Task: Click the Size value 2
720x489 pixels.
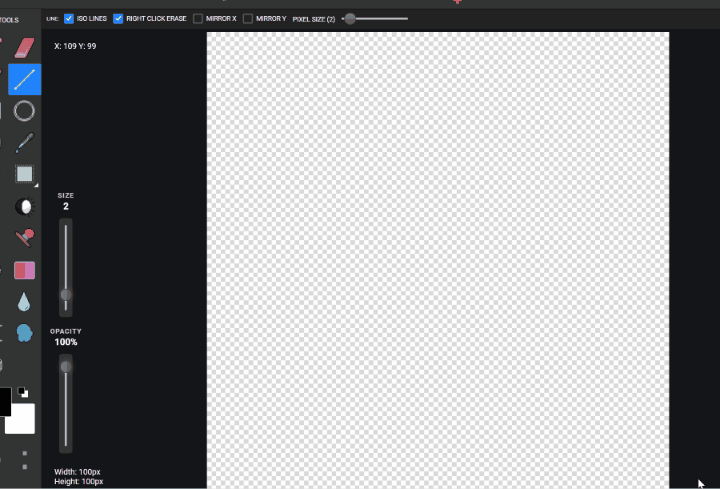Action: click(x=66, y=206)
